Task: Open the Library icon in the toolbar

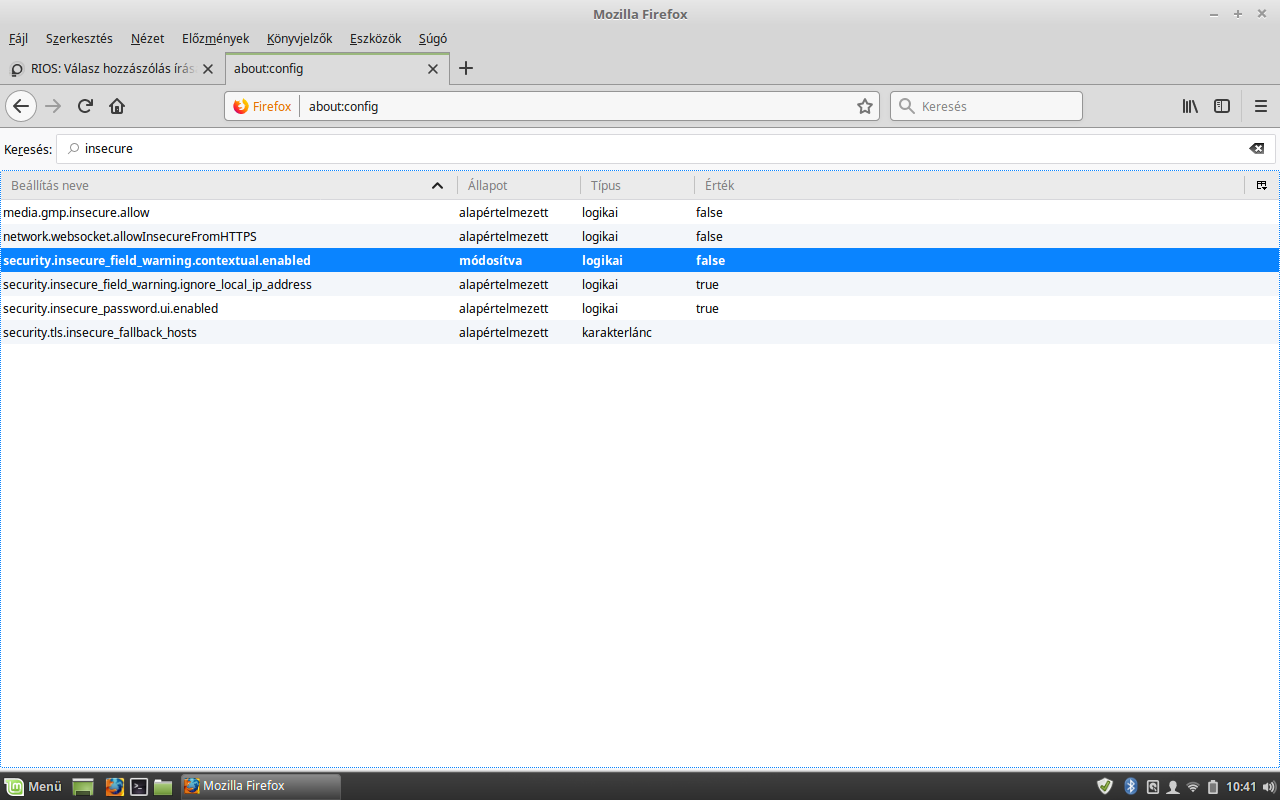Action: click(1190, 106)
